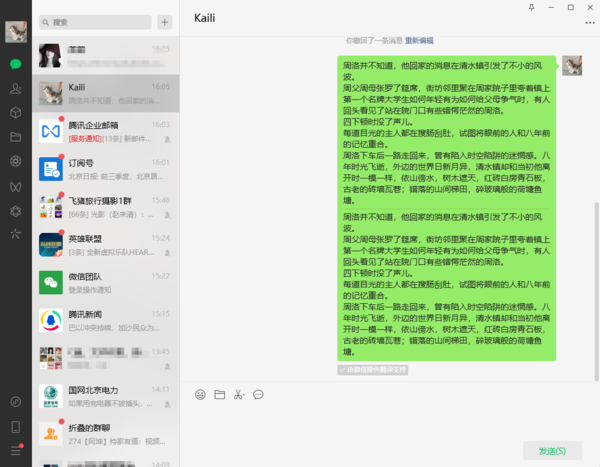Open the Kaili conversation in the list
The image size is (600, 467).
coord(106,93)
